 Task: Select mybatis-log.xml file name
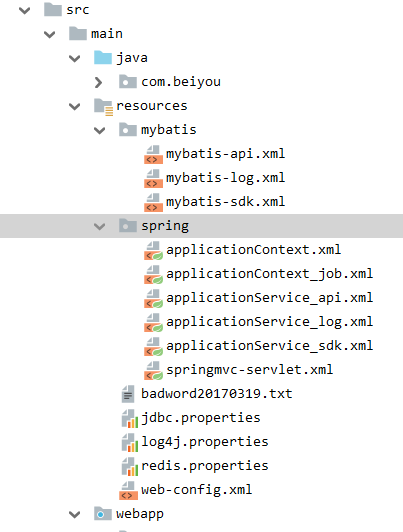(x=226, y=178)
